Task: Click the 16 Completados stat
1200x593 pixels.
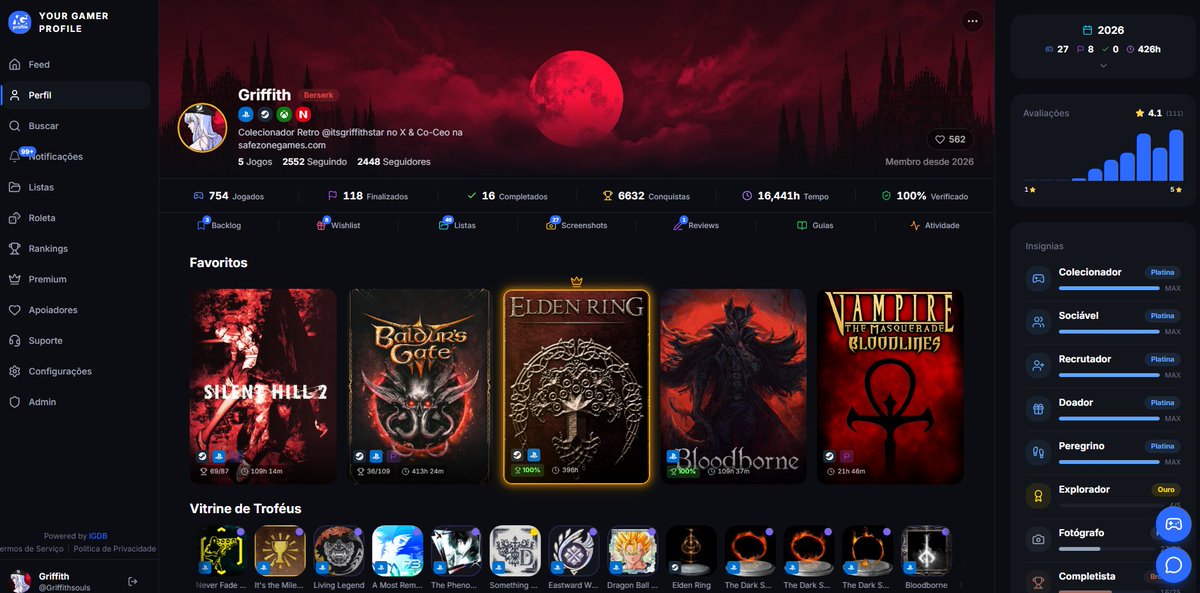Action: (507, 196)
